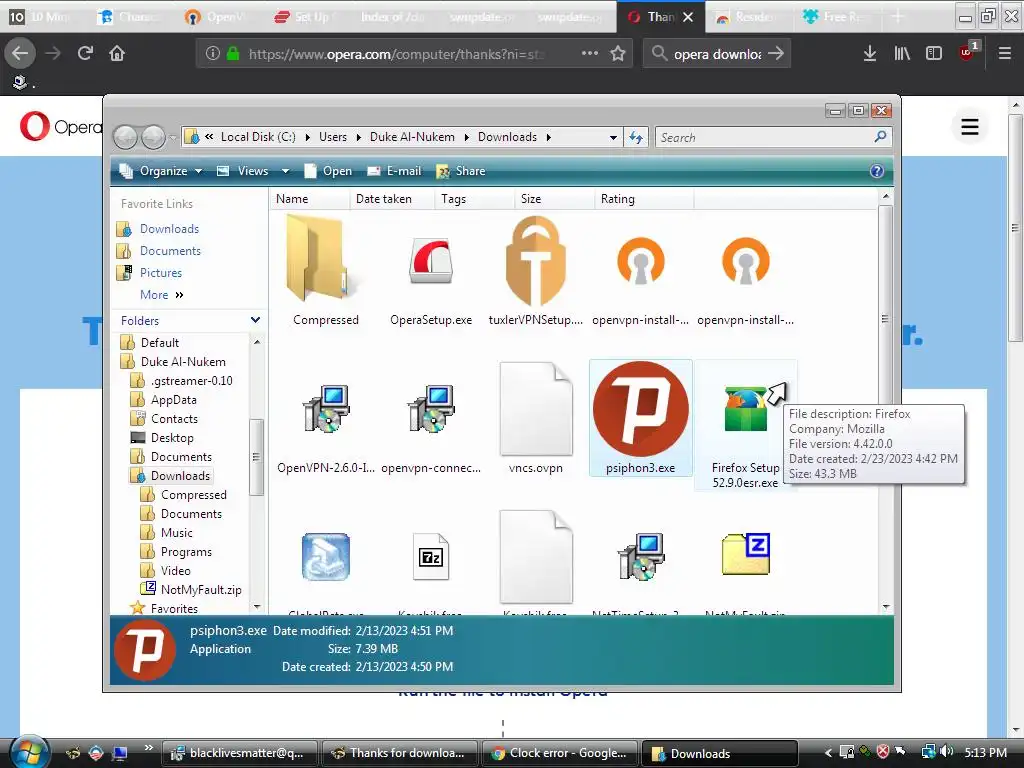Open uBlock Origin extension icon

click(x=968, y=52)
